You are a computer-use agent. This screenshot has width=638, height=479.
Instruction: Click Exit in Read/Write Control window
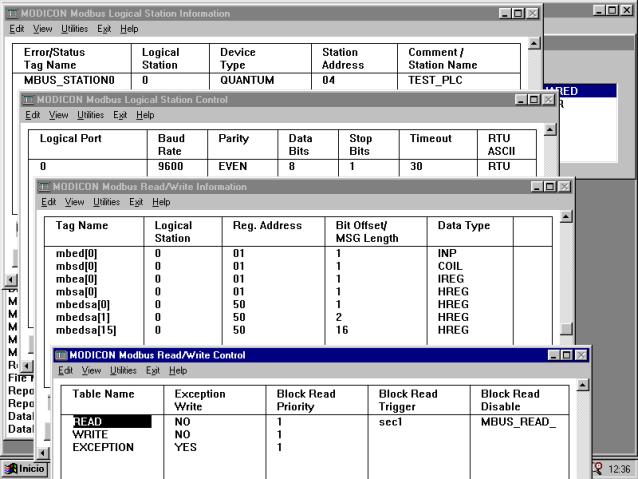(153, 370)
